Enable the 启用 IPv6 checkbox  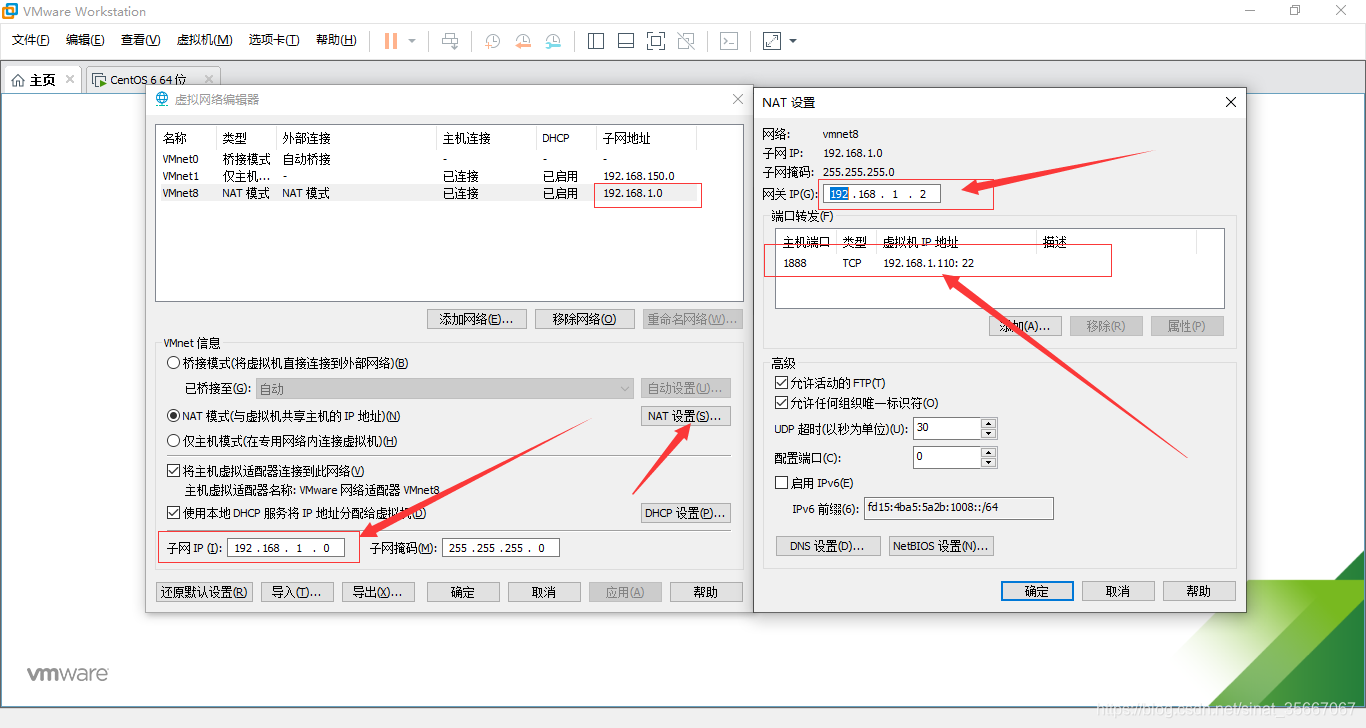(782, 483)
